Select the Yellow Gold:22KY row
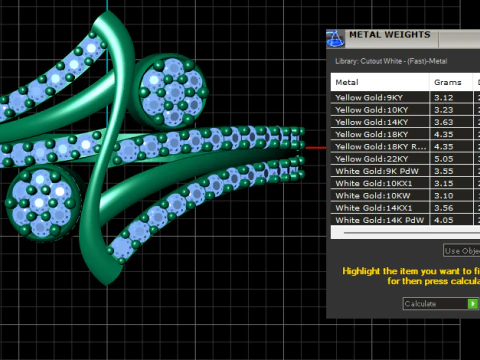The height and width of the screenshot is (360, 480). pos(405,159)
